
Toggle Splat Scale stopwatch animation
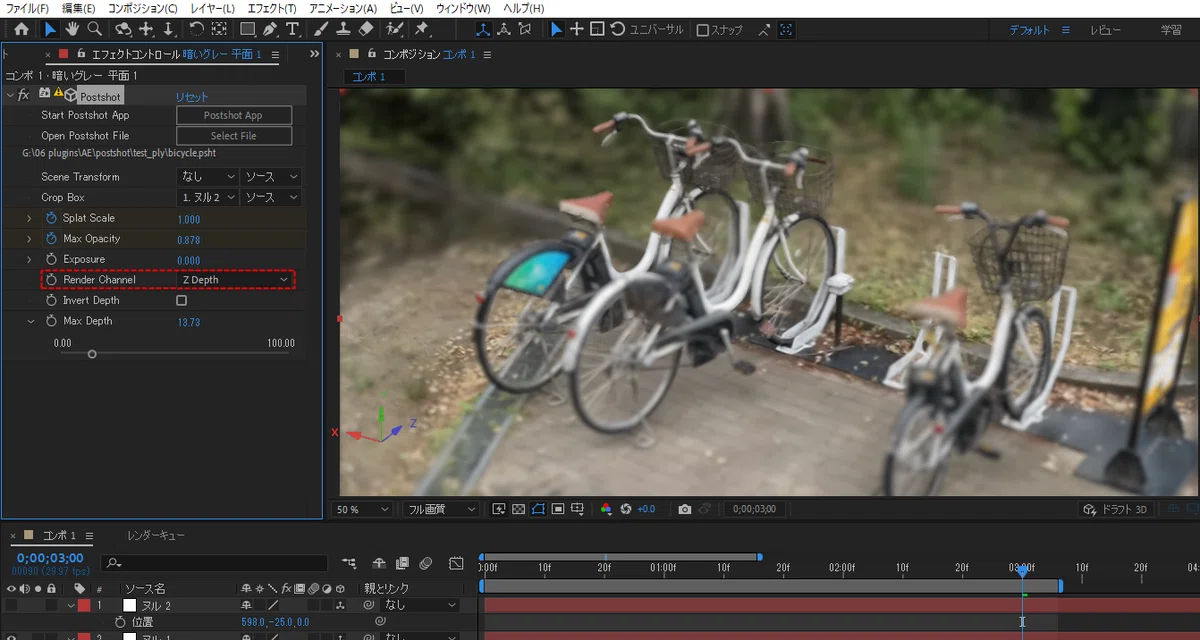(x=52, y=218)
